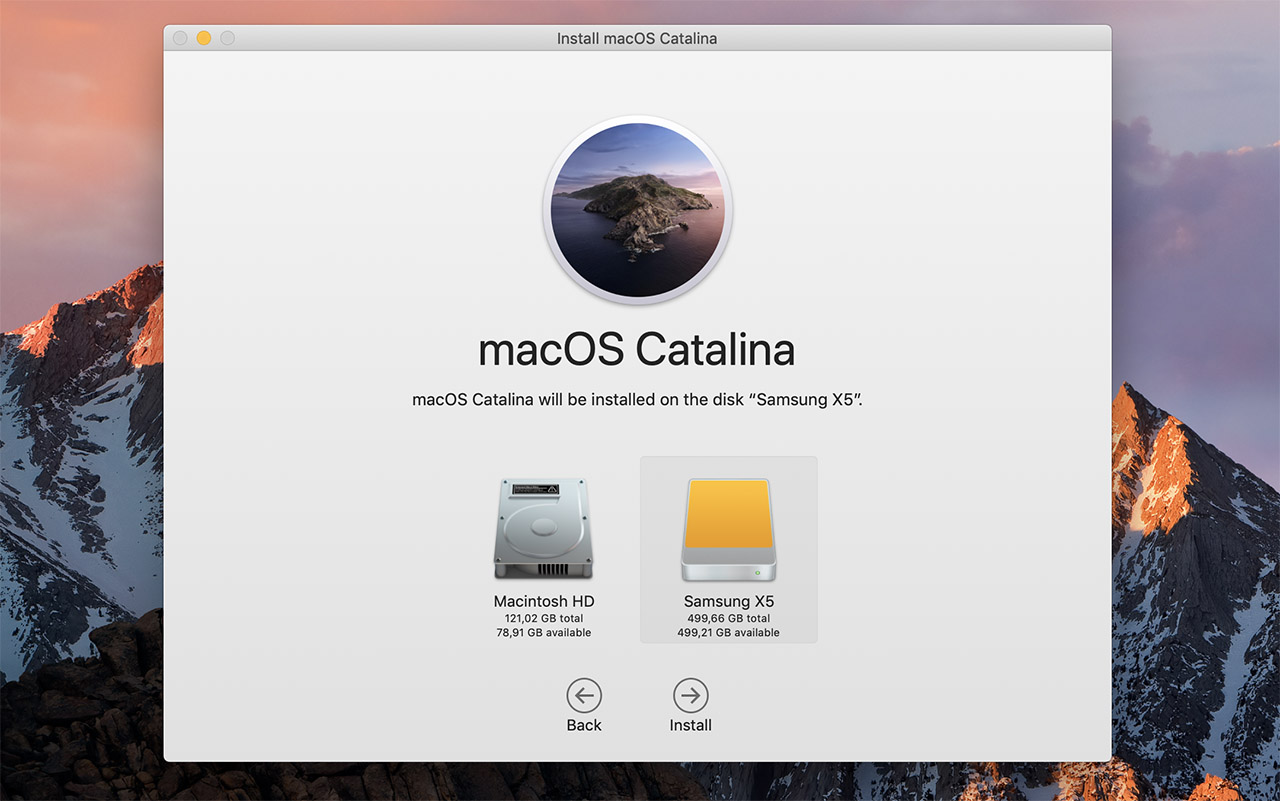This screenshot has width=1280, height=801.
Task: Click the "Macintosh HD" disk name
Action: tap(544, 602)
